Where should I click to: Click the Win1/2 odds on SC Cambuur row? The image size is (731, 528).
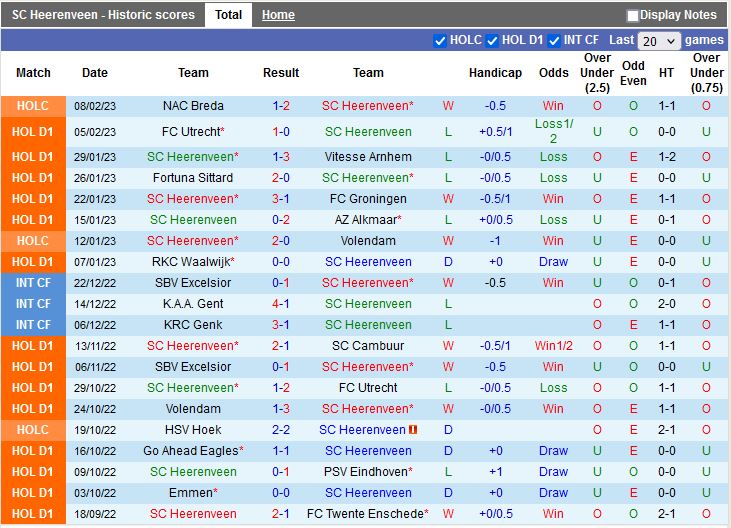[553, 346]
